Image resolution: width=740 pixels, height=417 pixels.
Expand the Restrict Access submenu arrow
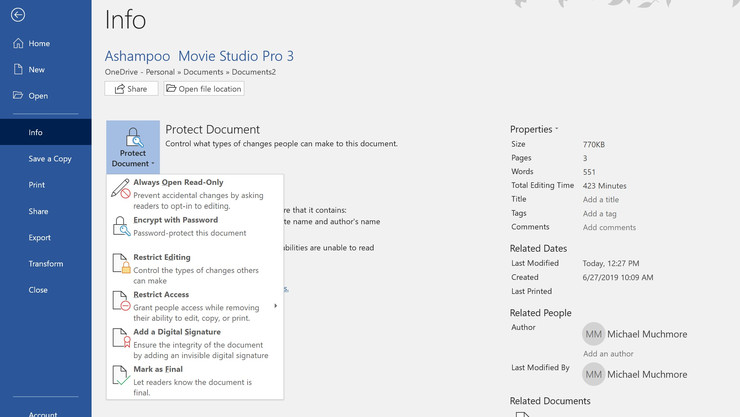(x=275, y=305)
